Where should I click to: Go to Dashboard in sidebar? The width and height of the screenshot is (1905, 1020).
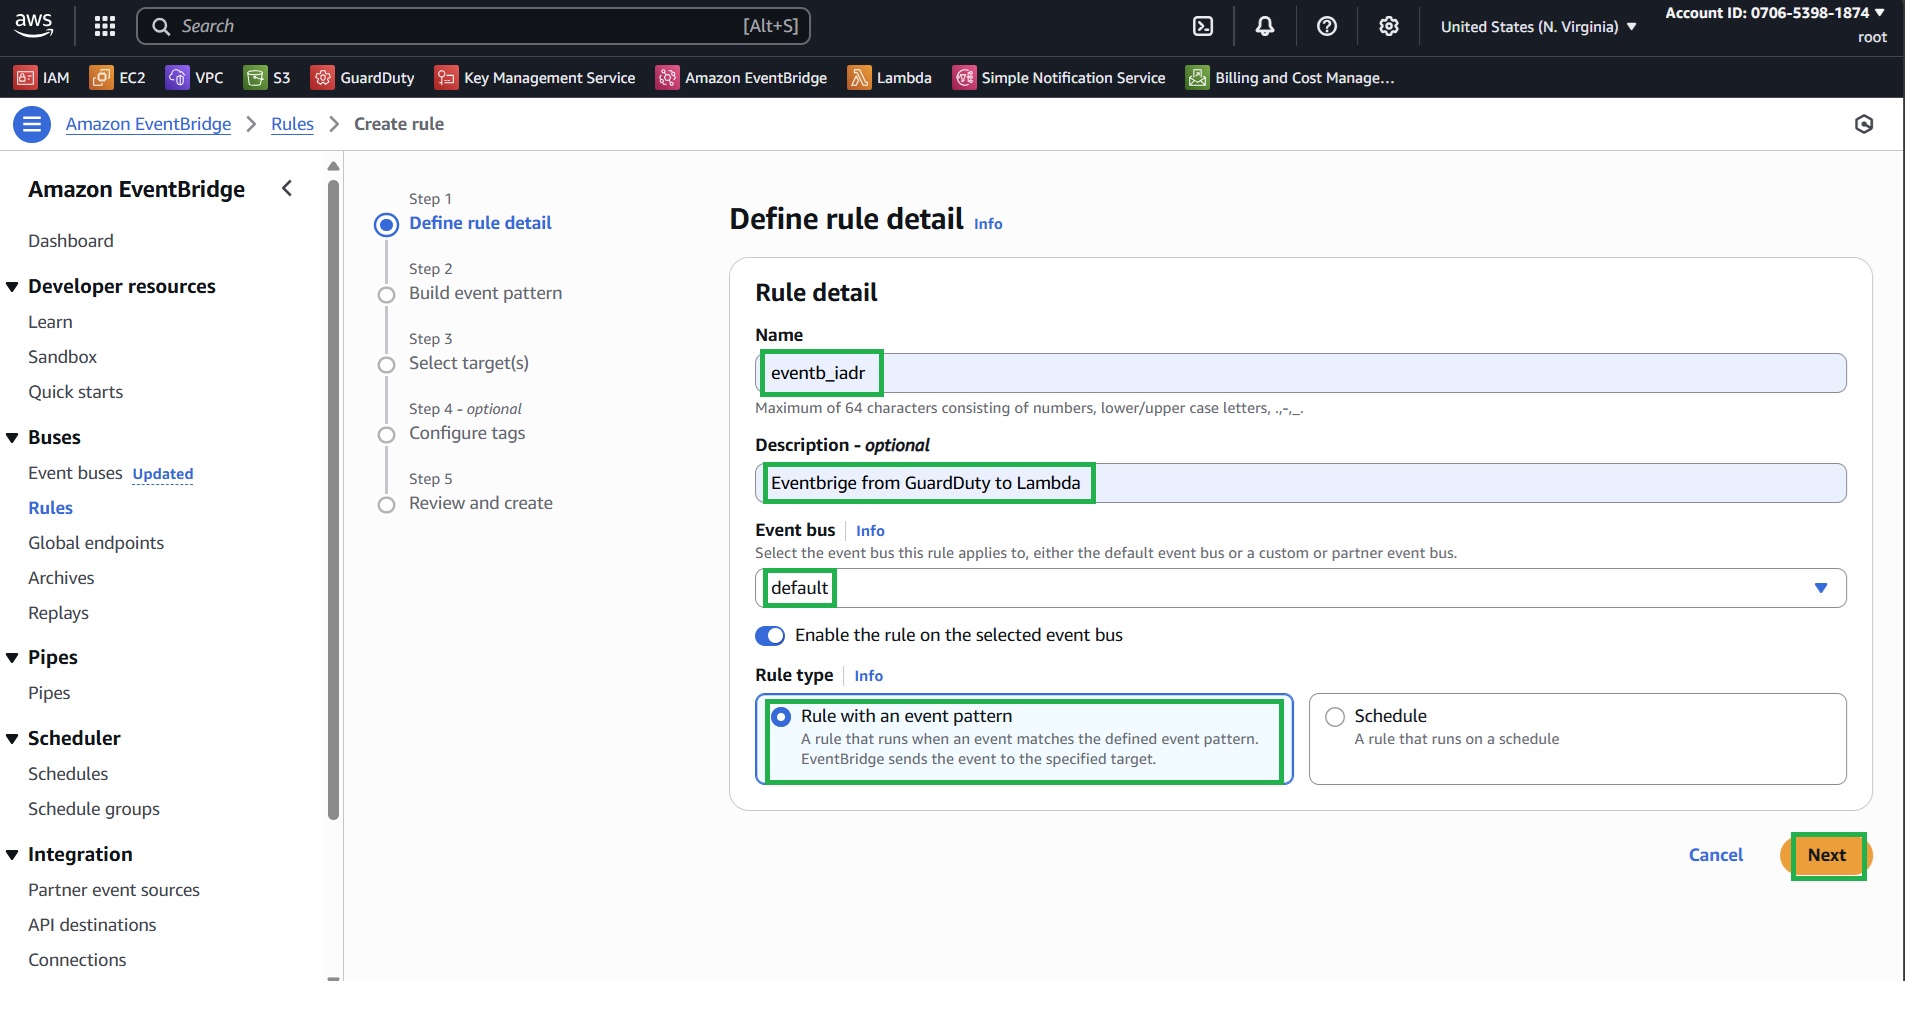point(71,241)
